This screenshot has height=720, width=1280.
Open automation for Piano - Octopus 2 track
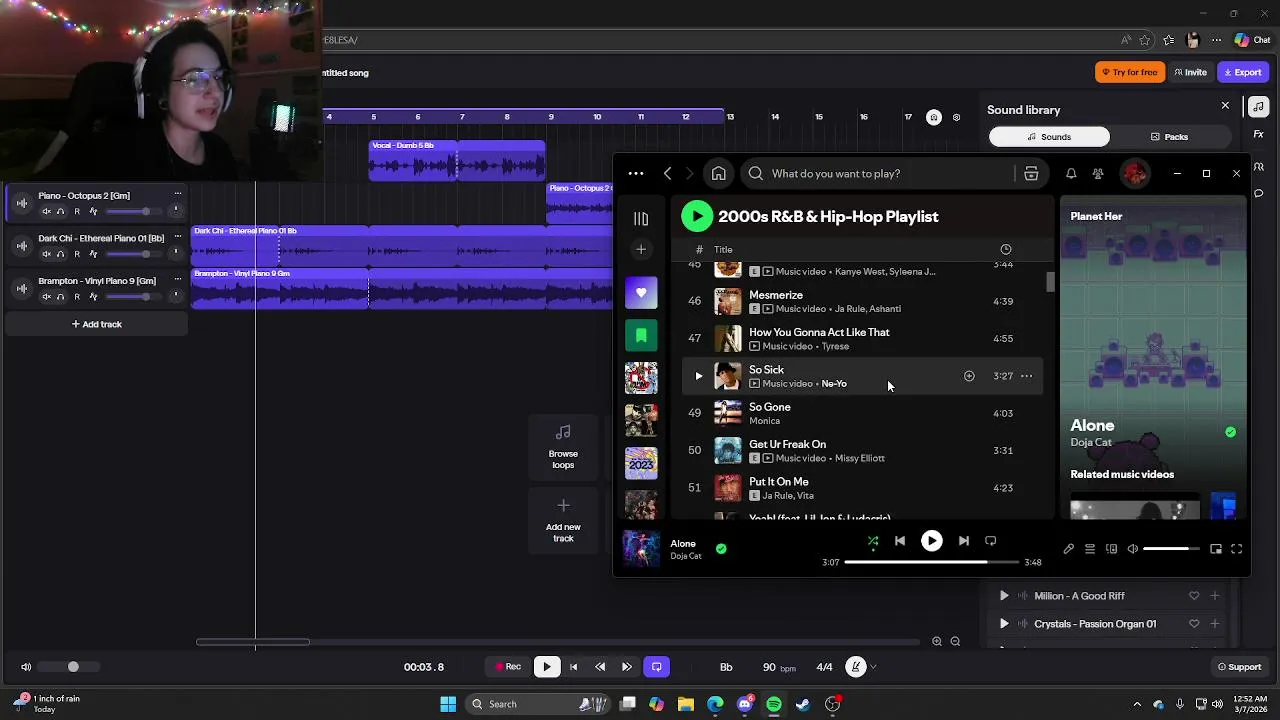(x=93, y=211)
